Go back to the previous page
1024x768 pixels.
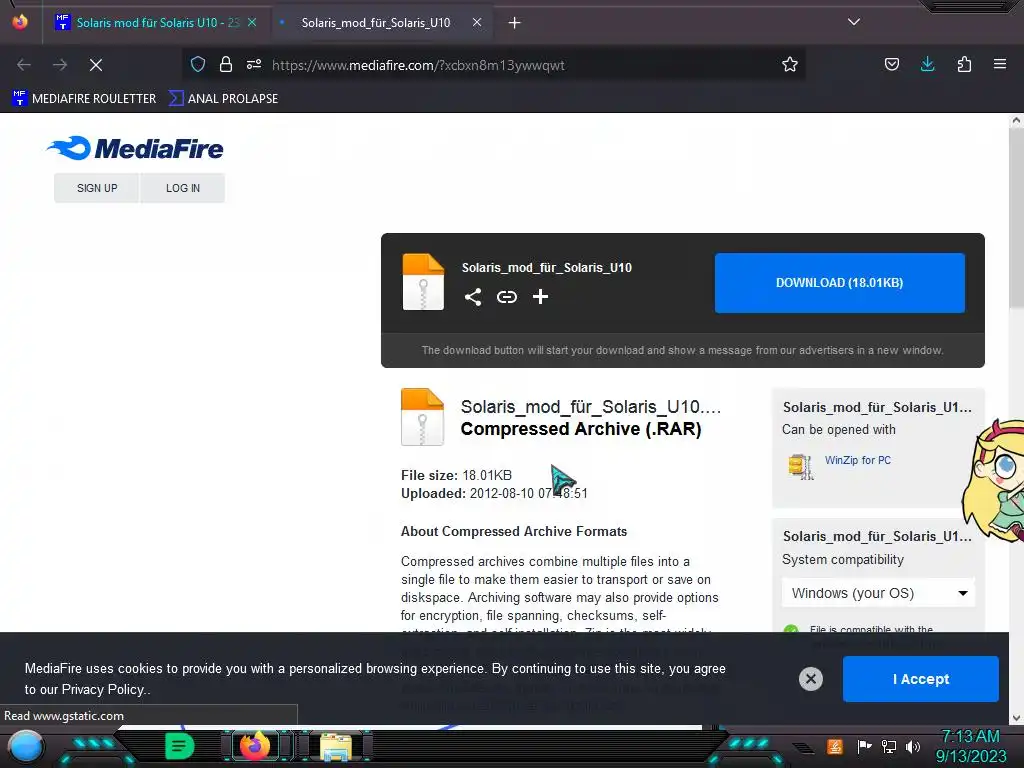24,65
